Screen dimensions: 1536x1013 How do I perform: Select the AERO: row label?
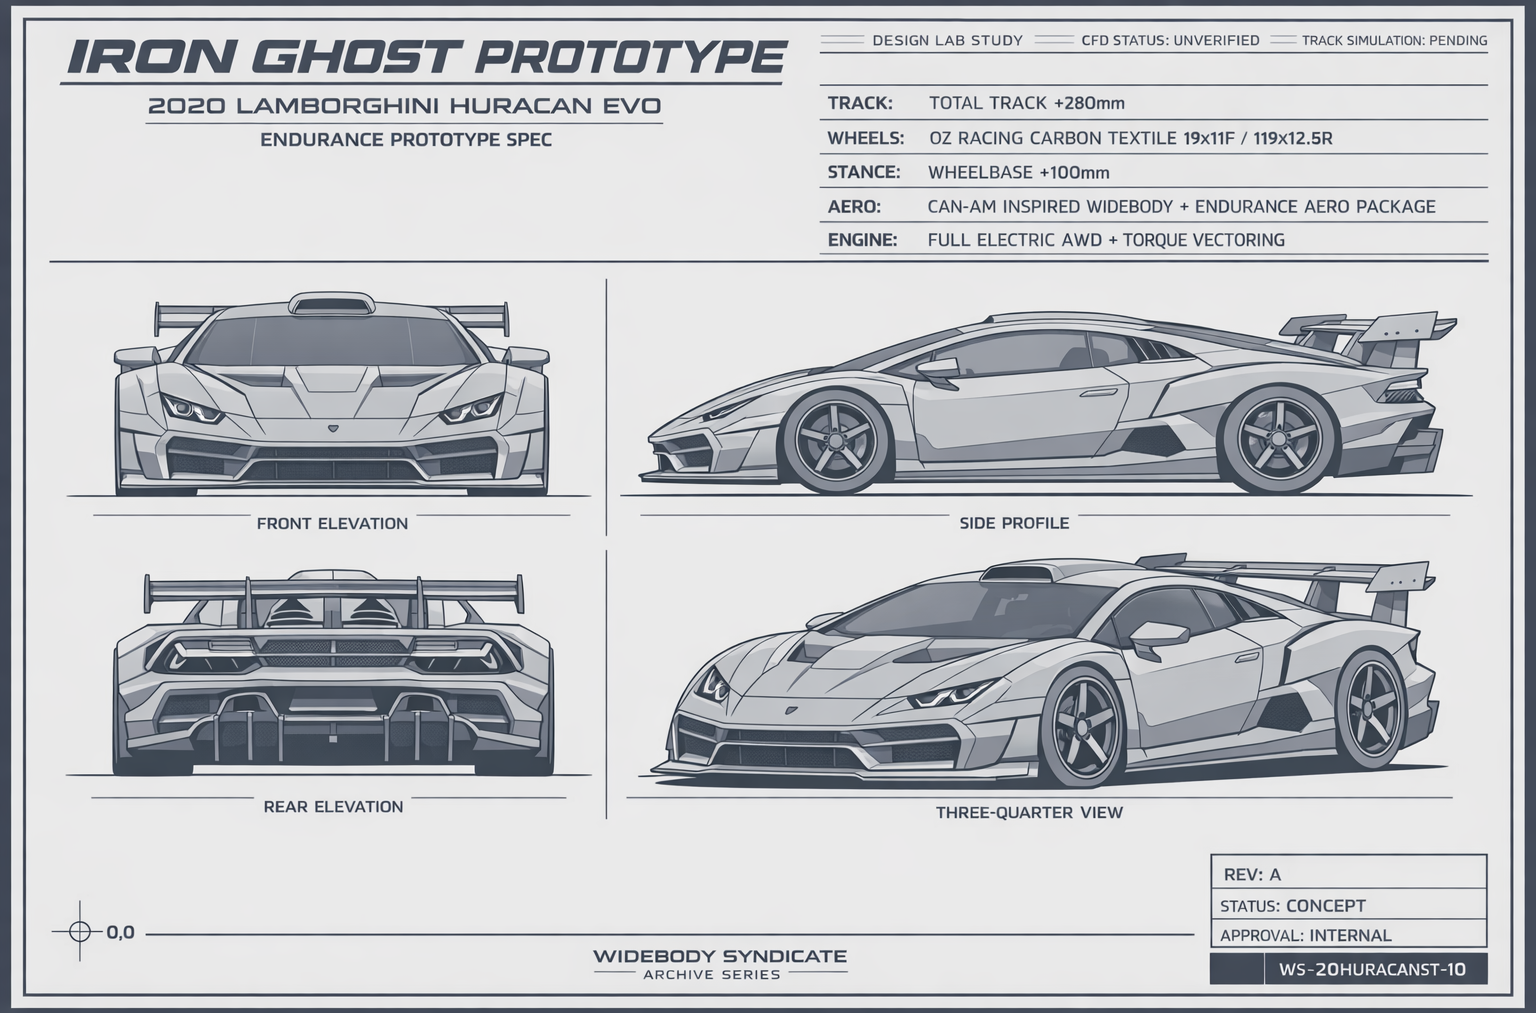pyautogui.click(x=854, y=207)
